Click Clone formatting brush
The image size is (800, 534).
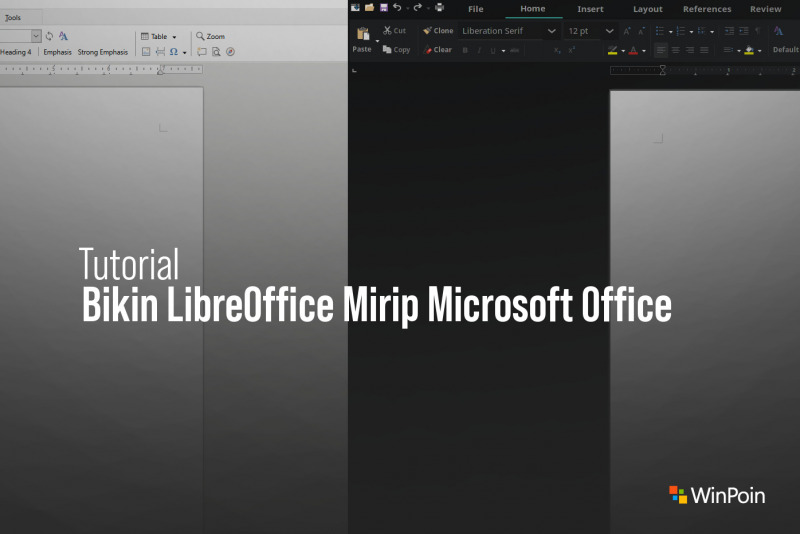point(438,31)
